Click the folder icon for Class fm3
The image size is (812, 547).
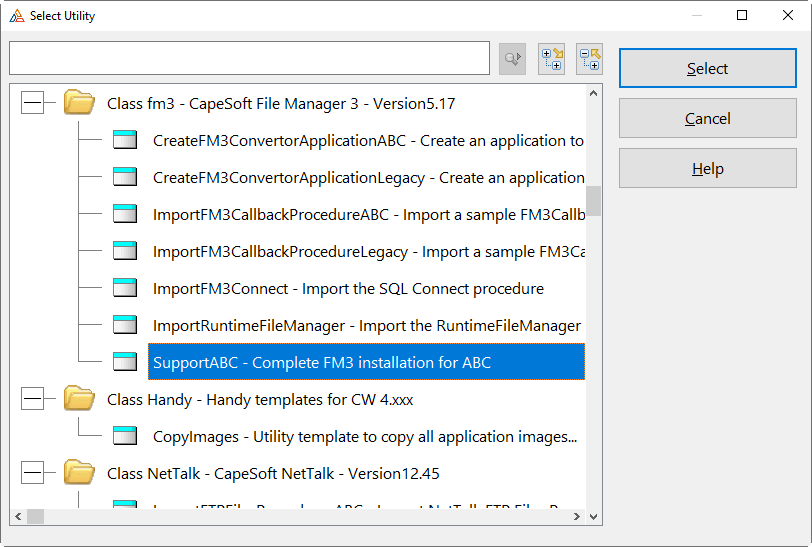point(79,102)
